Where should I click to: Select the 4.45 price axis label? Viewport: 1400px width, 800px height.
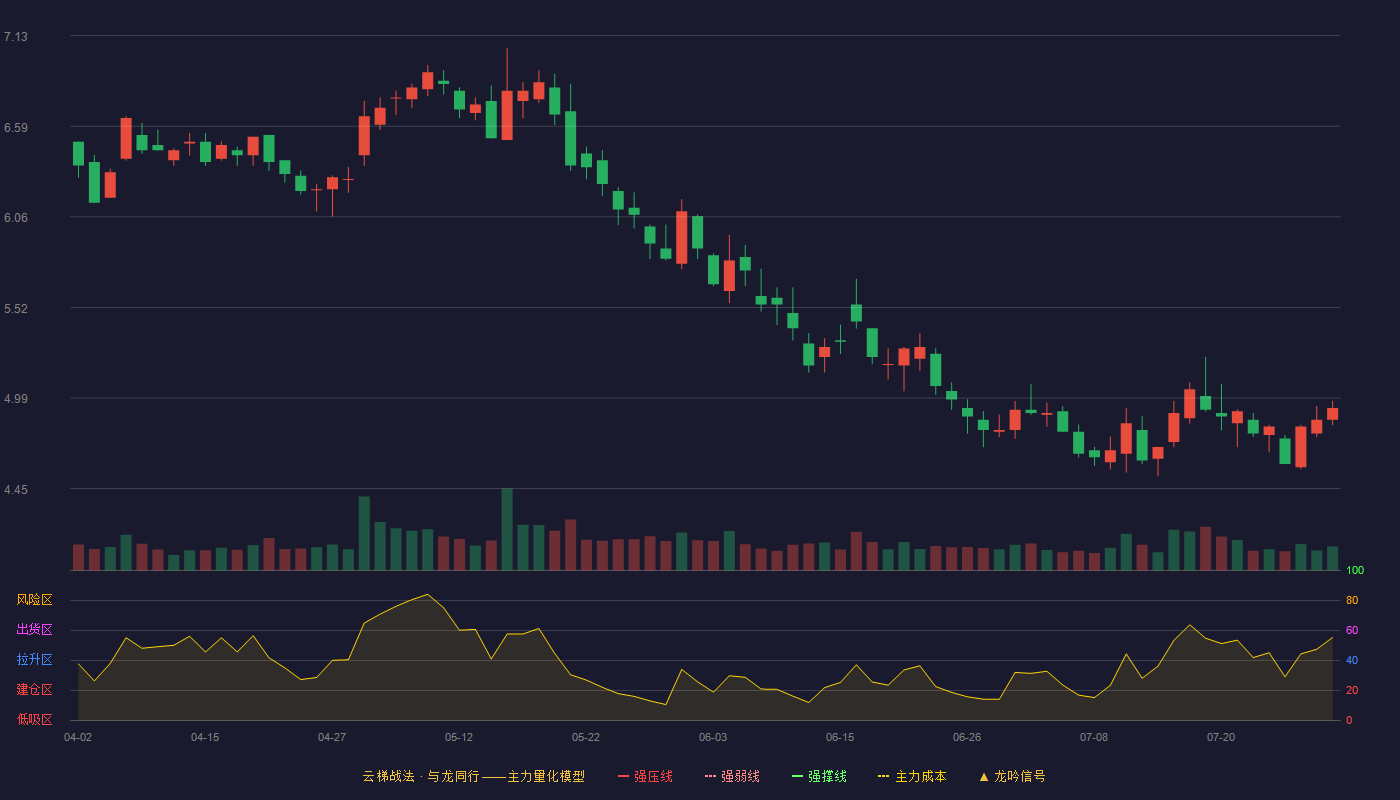tap(16, 490)
